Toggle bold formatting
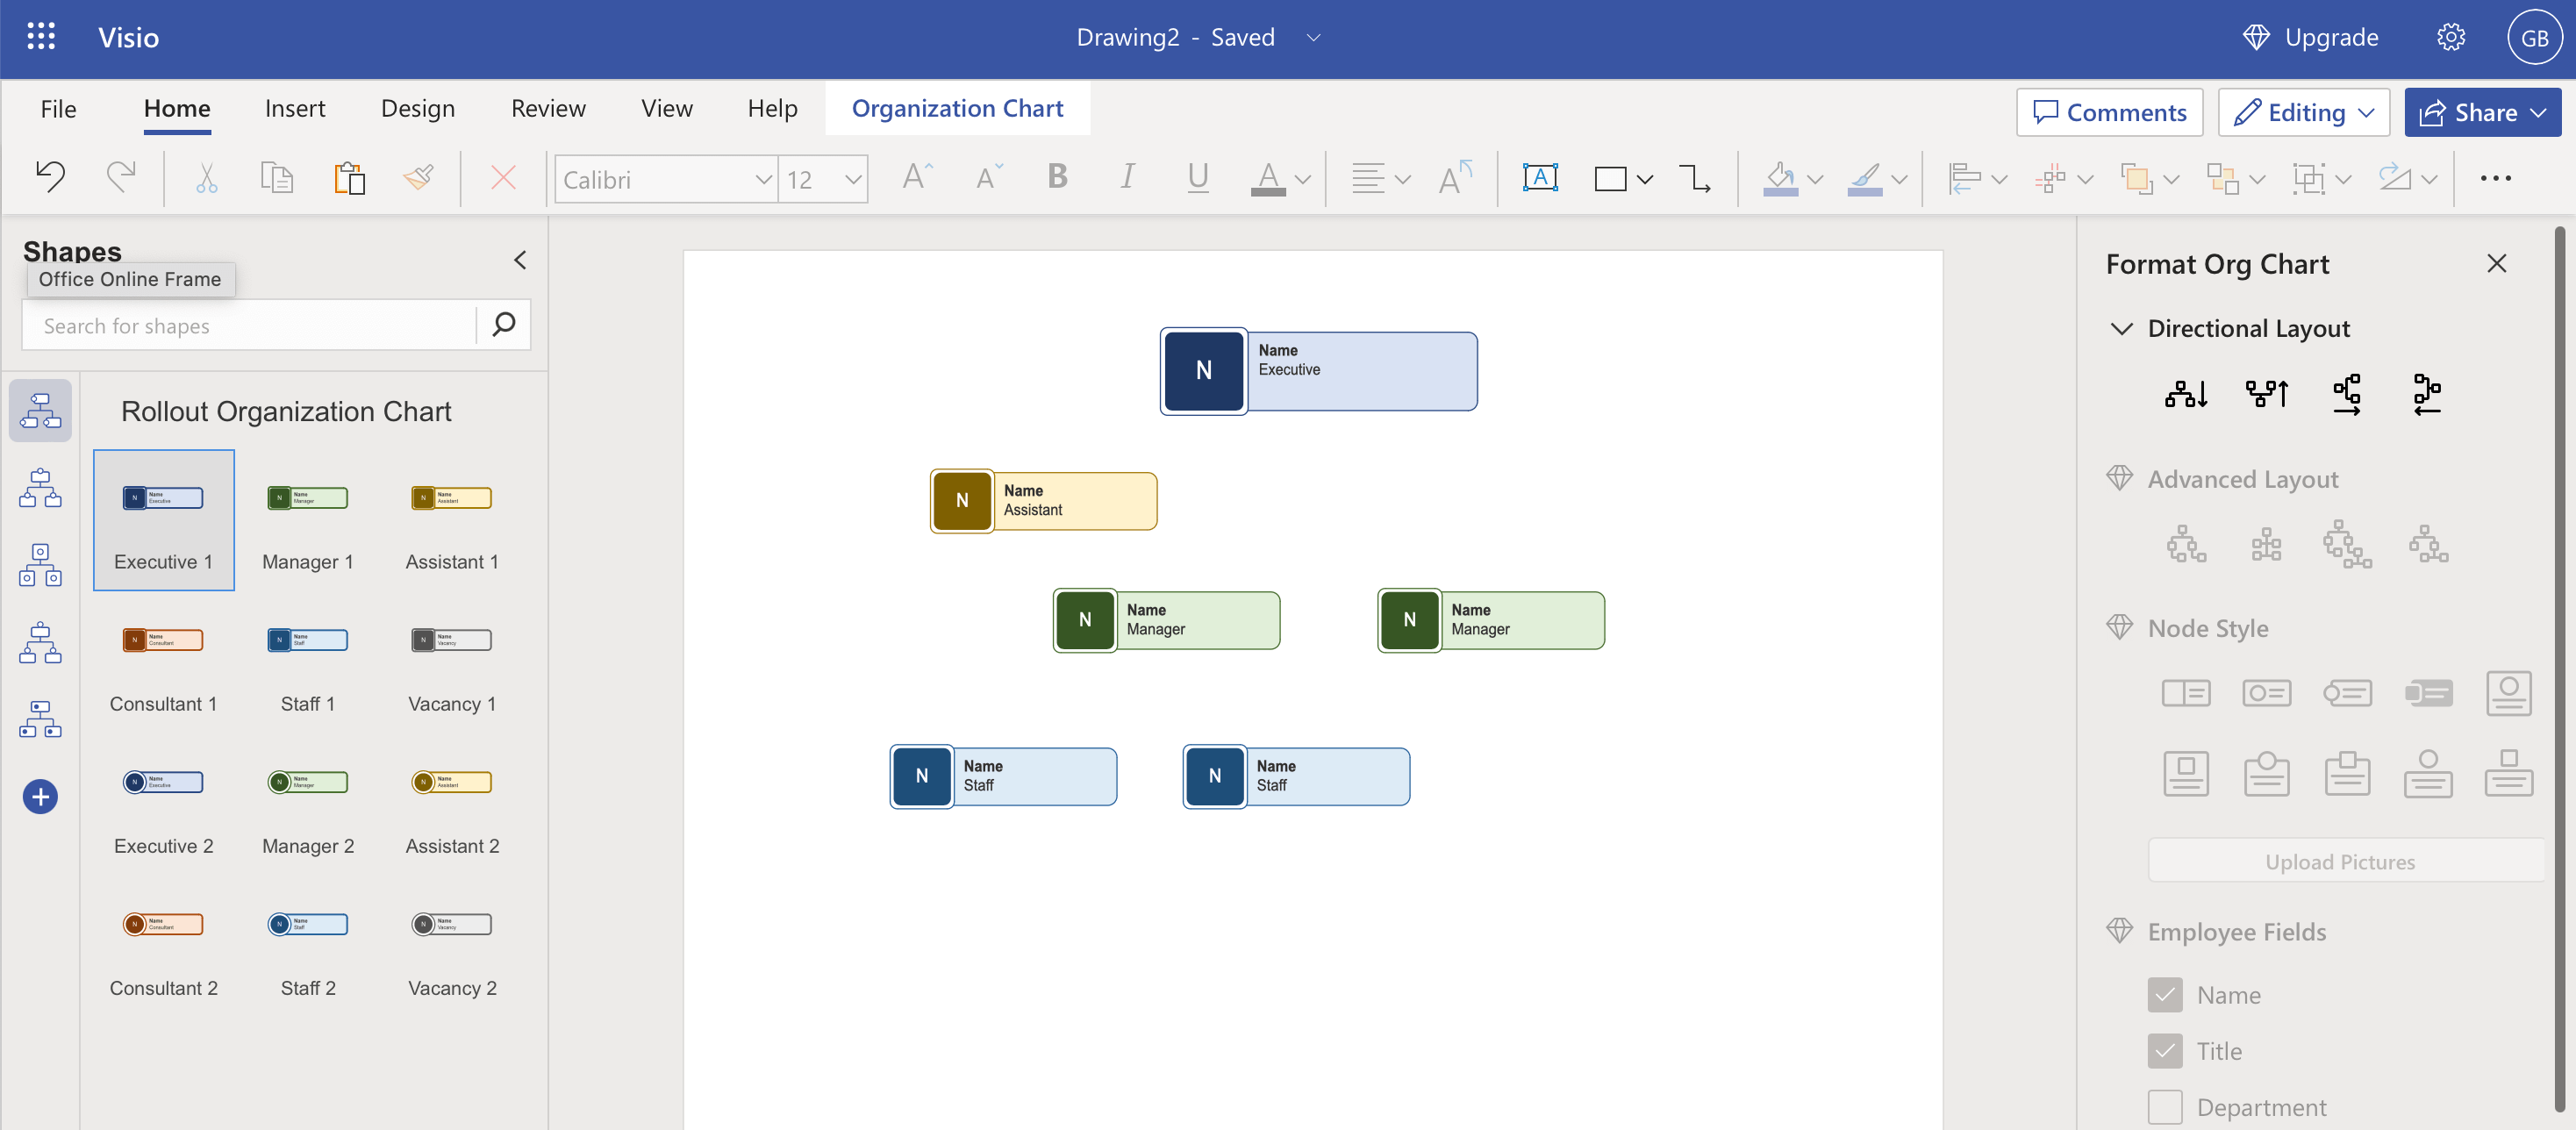Viewport: 2576px width, 1130px height. 1057,177
